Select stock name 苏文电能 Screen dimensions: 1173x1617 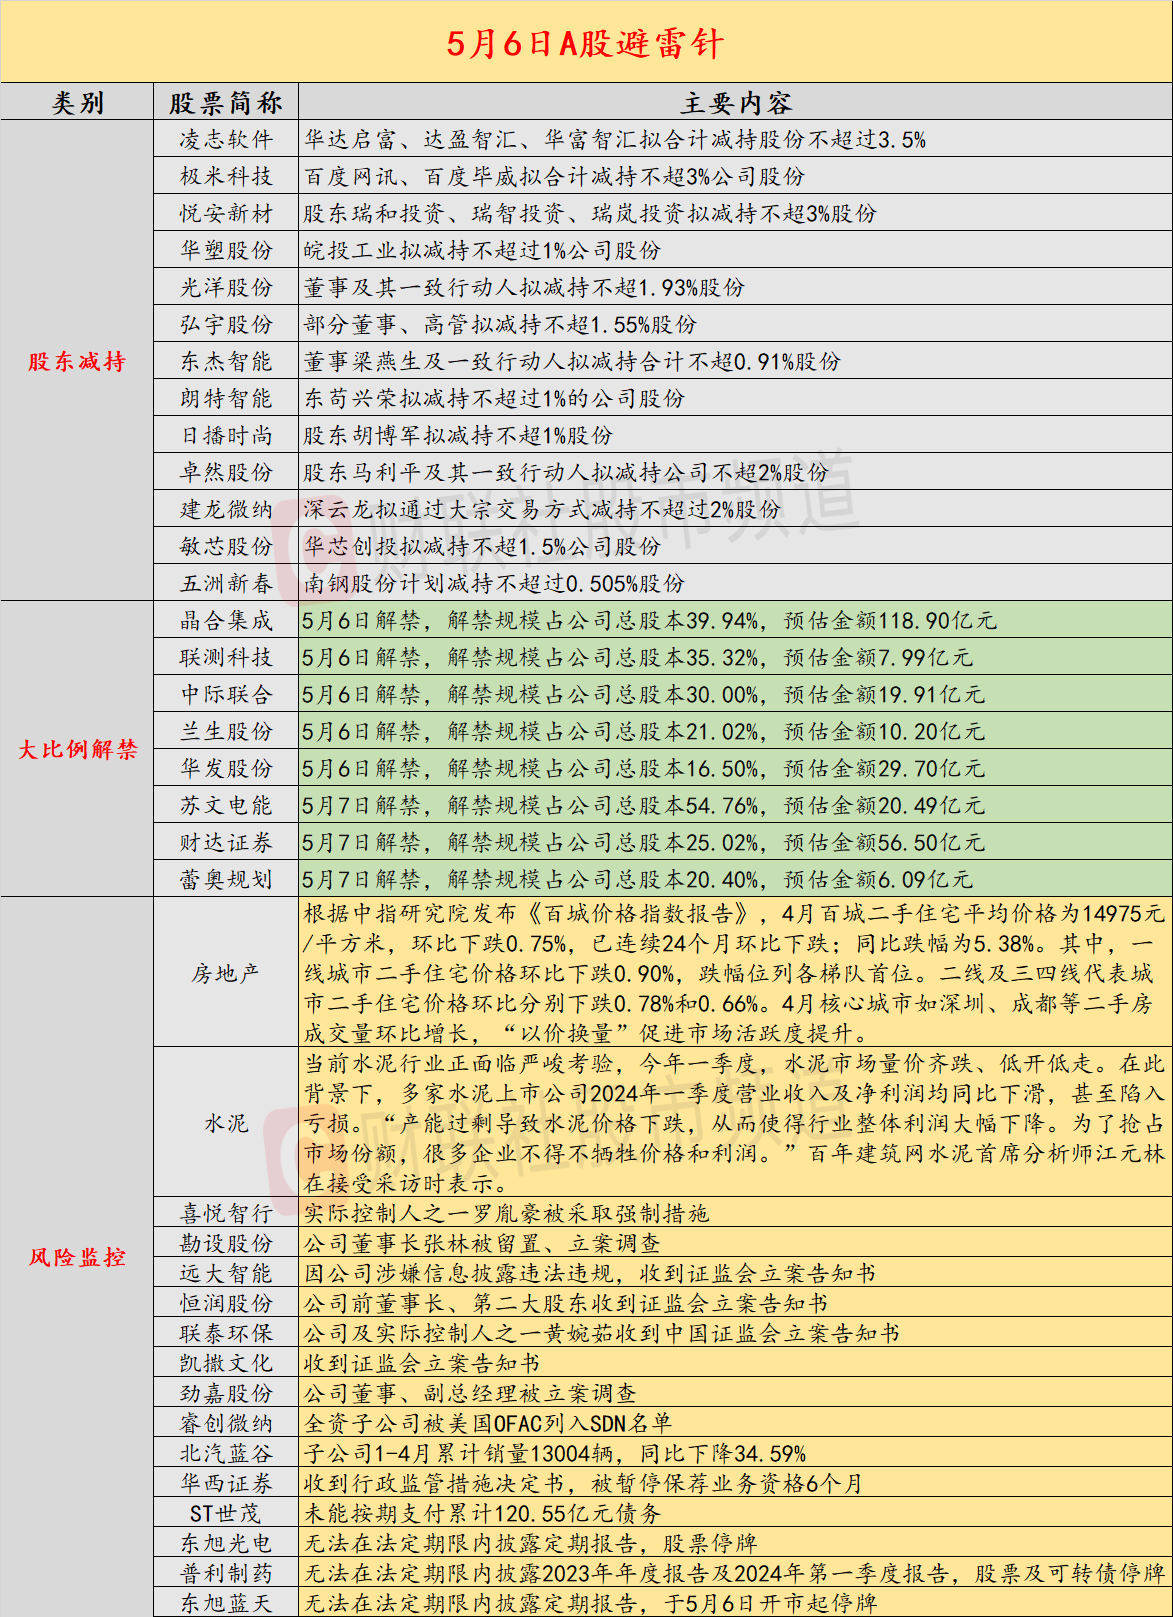226,806
